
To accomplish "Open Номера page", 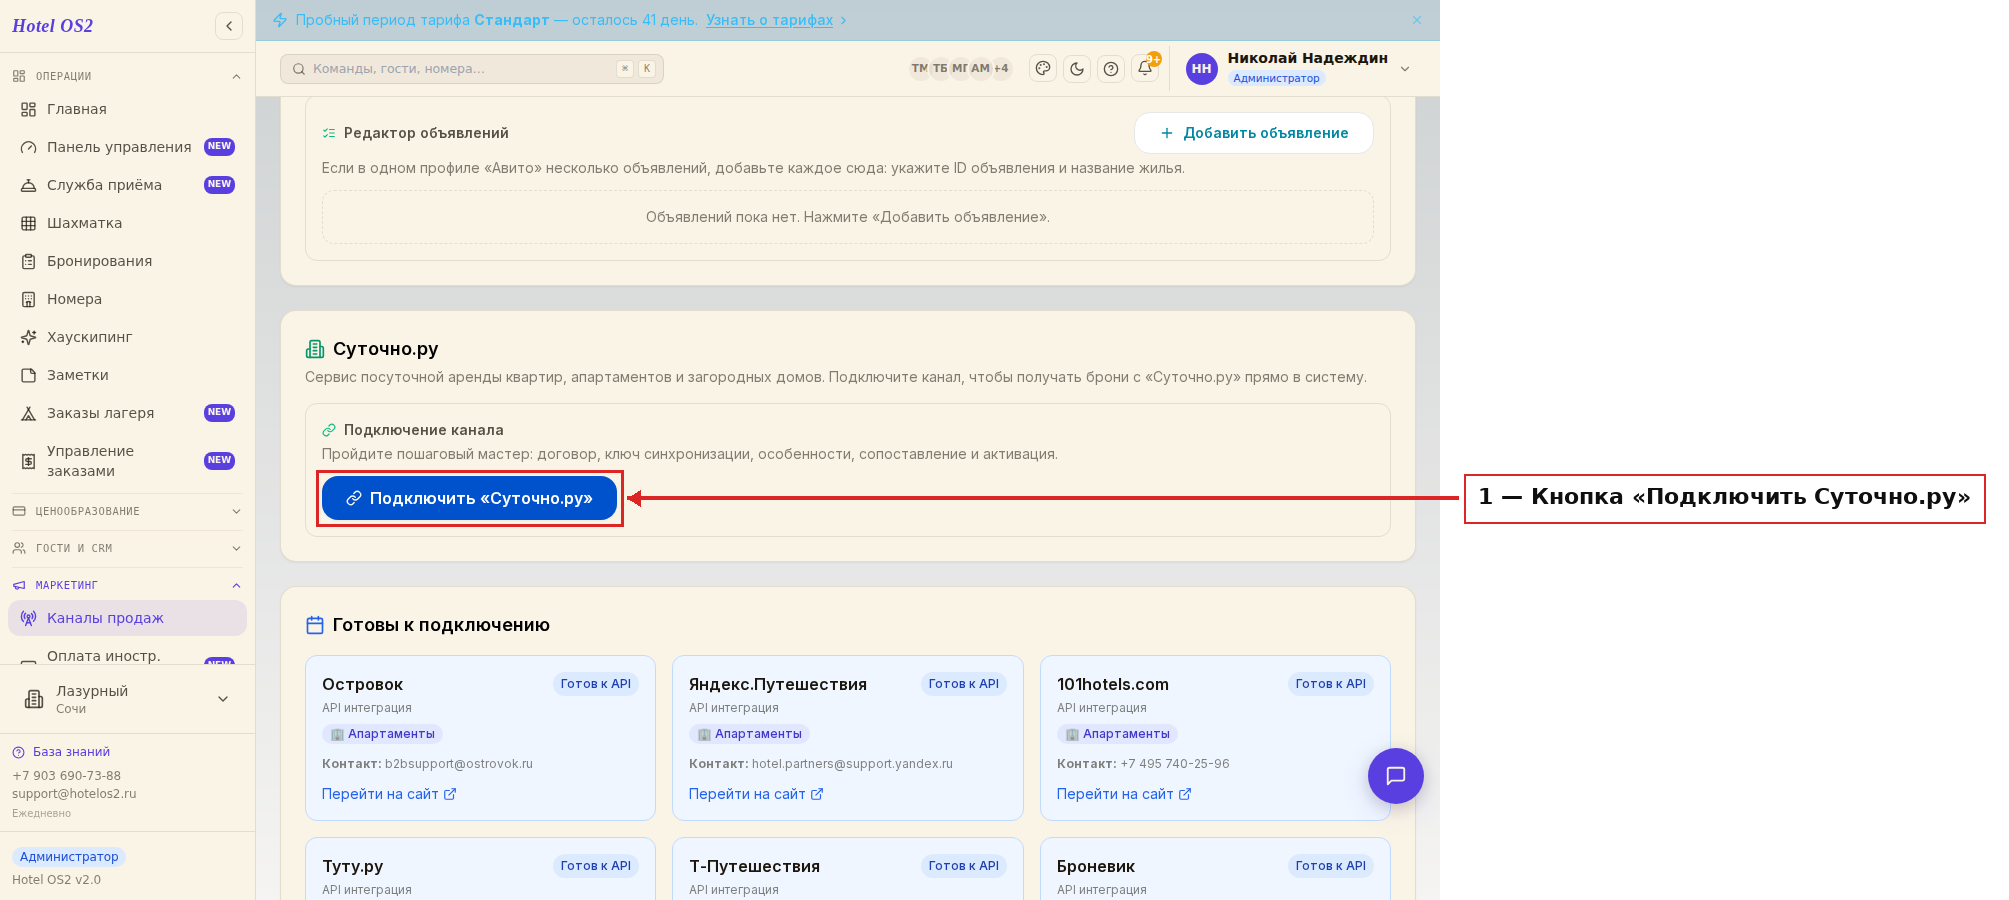I will (127, 299).
